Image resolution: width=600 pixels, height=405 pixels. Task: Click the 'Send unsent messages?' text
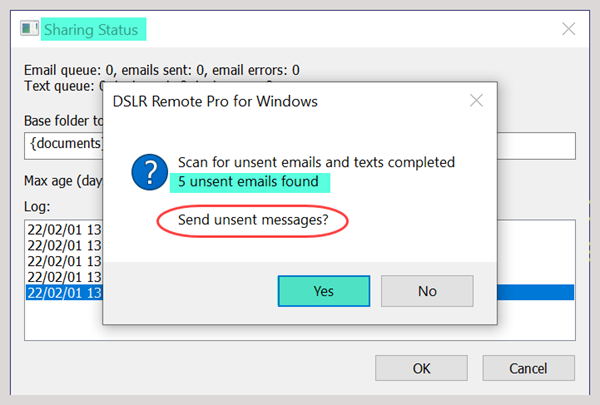coord(253,220)
